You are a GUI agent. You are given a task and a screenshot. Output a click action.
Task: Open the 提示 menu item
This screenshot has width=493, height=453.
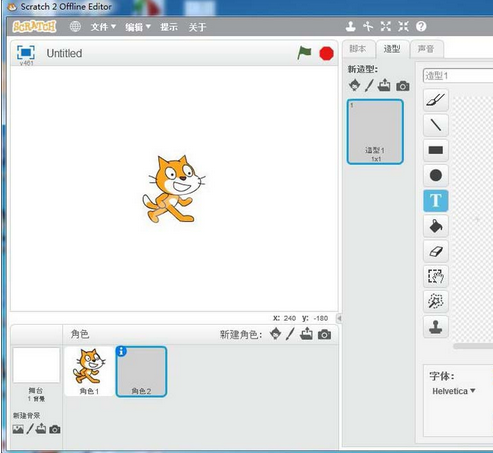169,27
